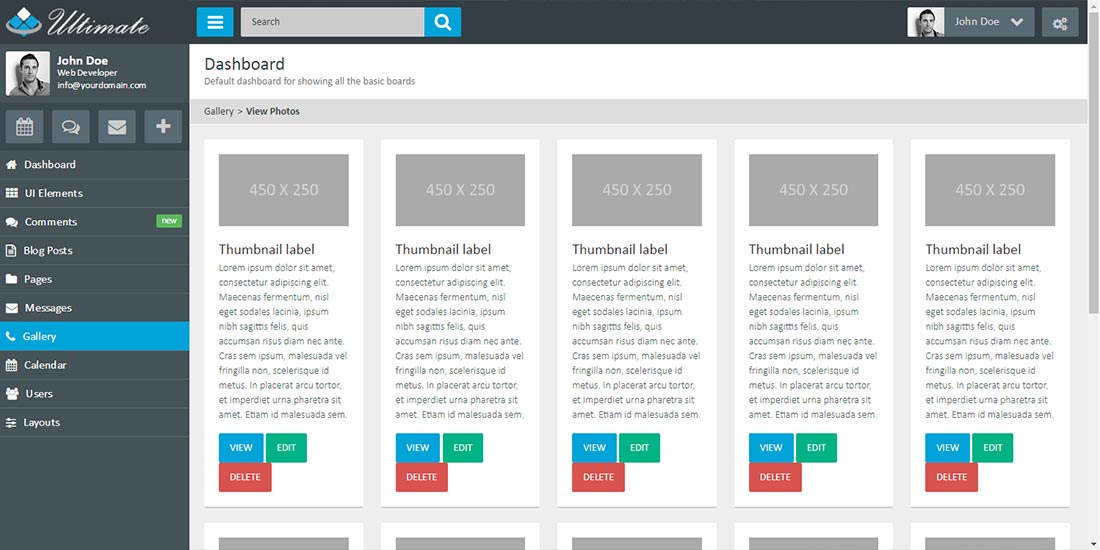Click the info@yourdomain.com email text
The width and height of the screenshot is (1100, 550).
tap(102, 86)
